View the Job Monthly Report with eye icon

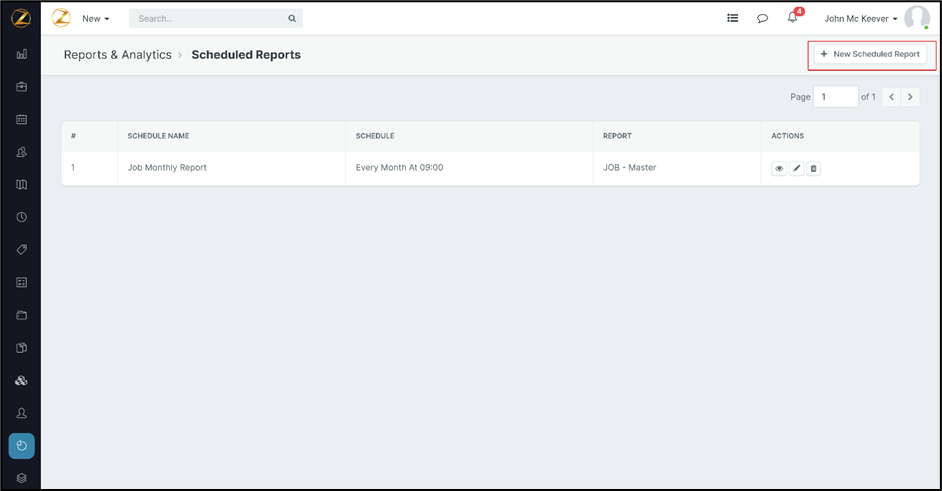[779, 168]
